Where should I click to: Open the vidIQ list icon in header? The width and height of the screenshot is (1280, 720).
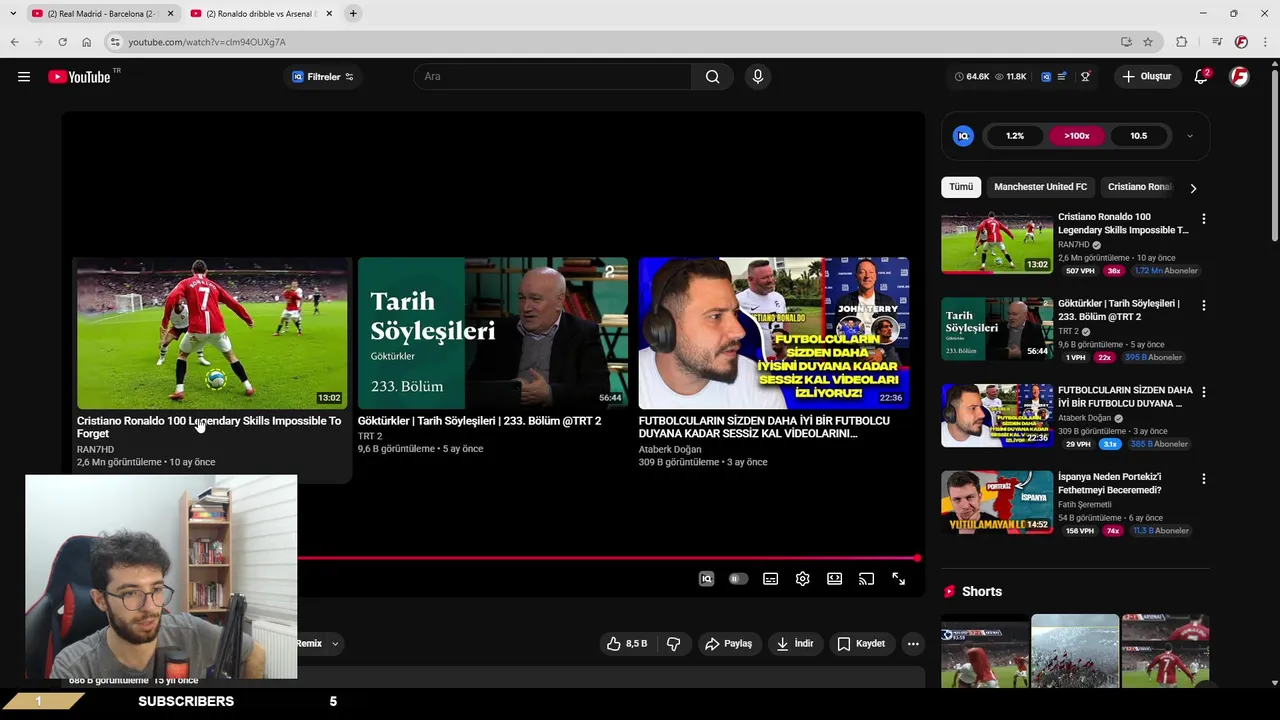point(1062,77)
